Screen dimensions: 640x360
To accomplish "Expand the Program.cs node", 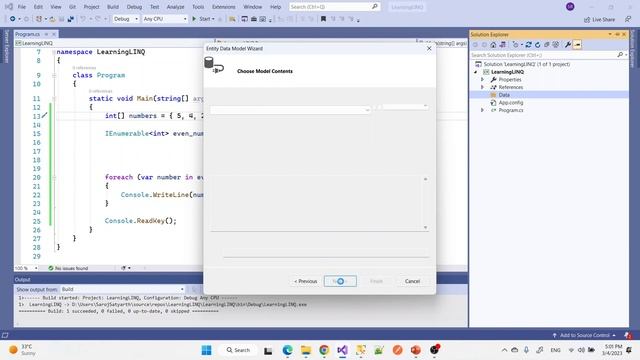I will click(482, 110).
